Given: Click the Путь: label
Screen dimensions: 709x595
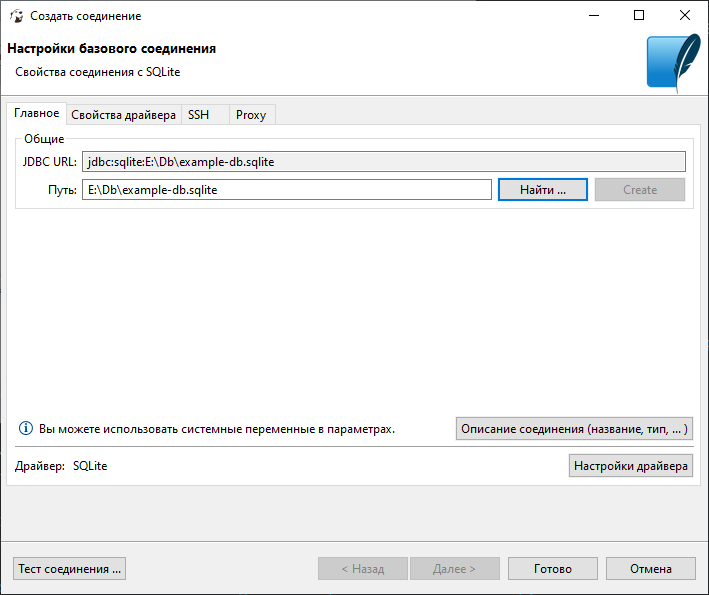Looking at the screenshot, I should point(62,190).
